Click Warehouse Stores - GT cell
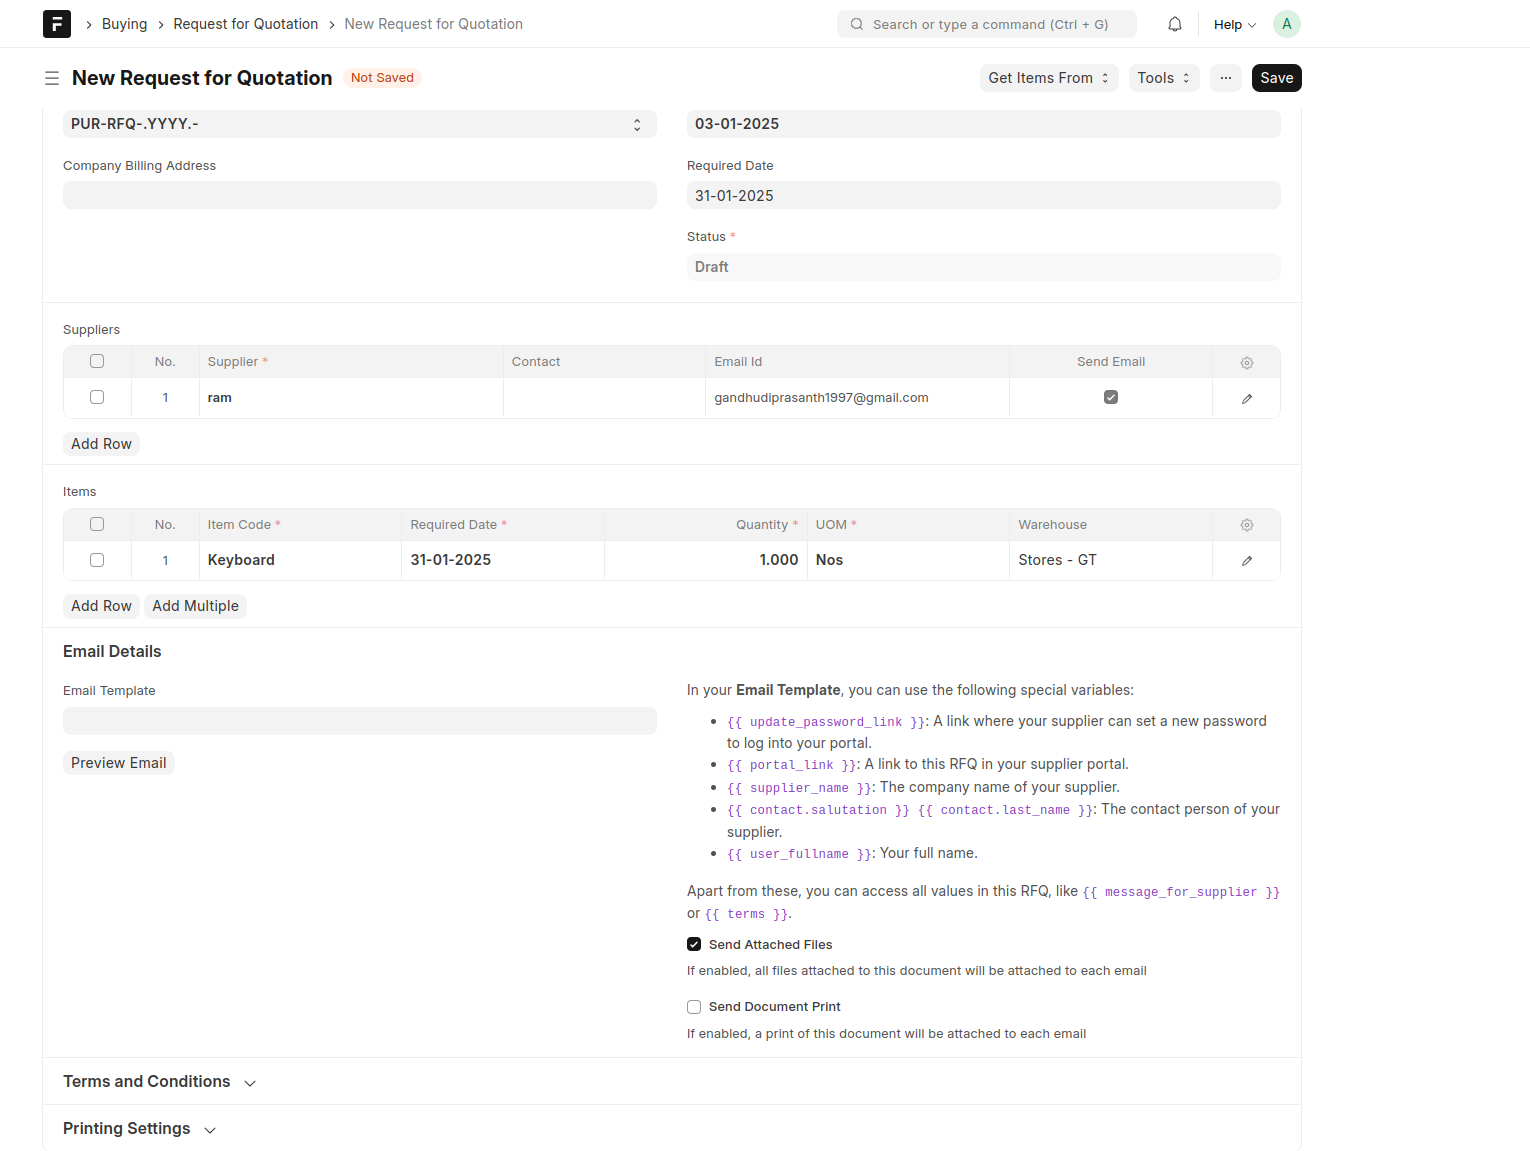 1111,560
